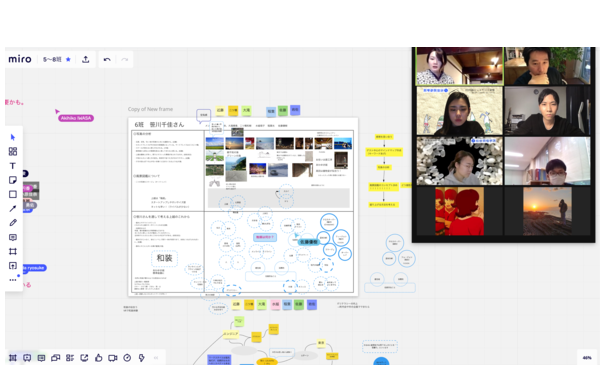Select the cursor tool in Miro's left toolbar

point(13,137)
